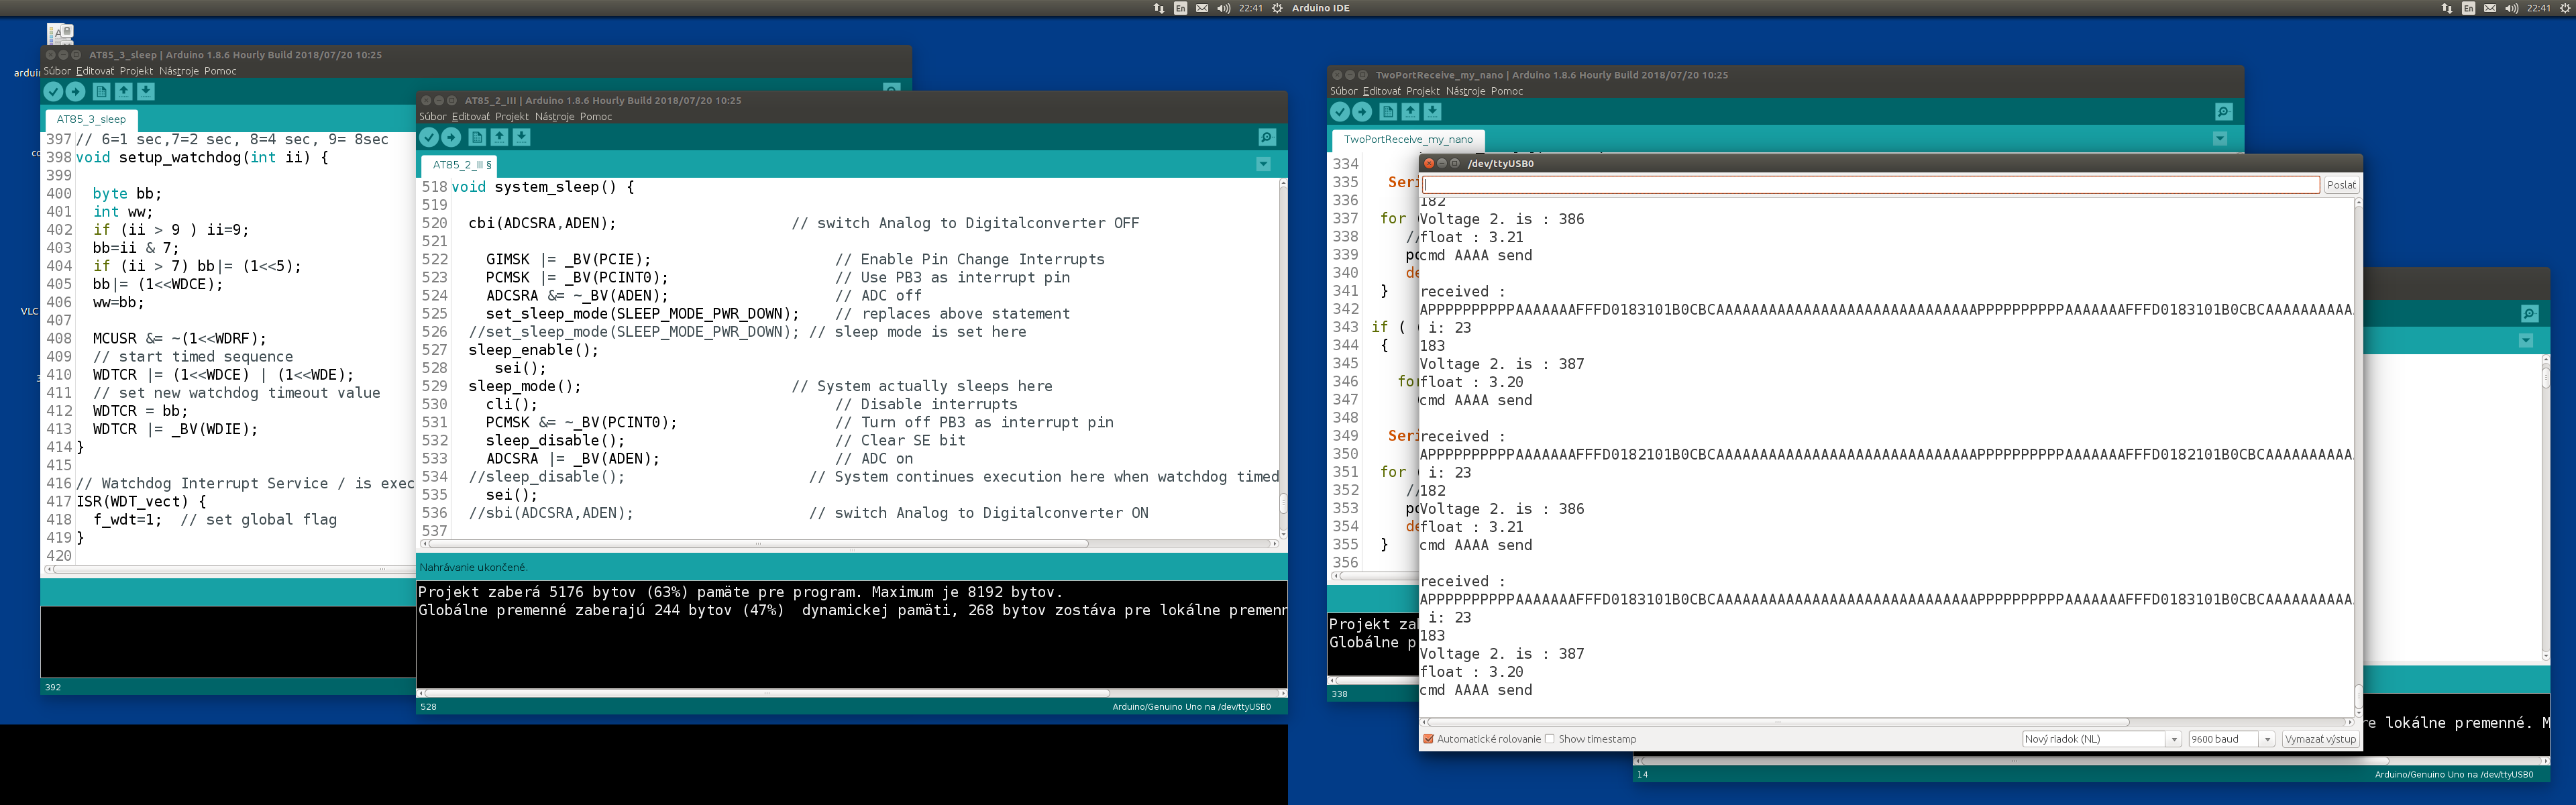
Task: Open Súbor menu in TwoPortReceive_my_nano window
Action: pos(1344,91)
